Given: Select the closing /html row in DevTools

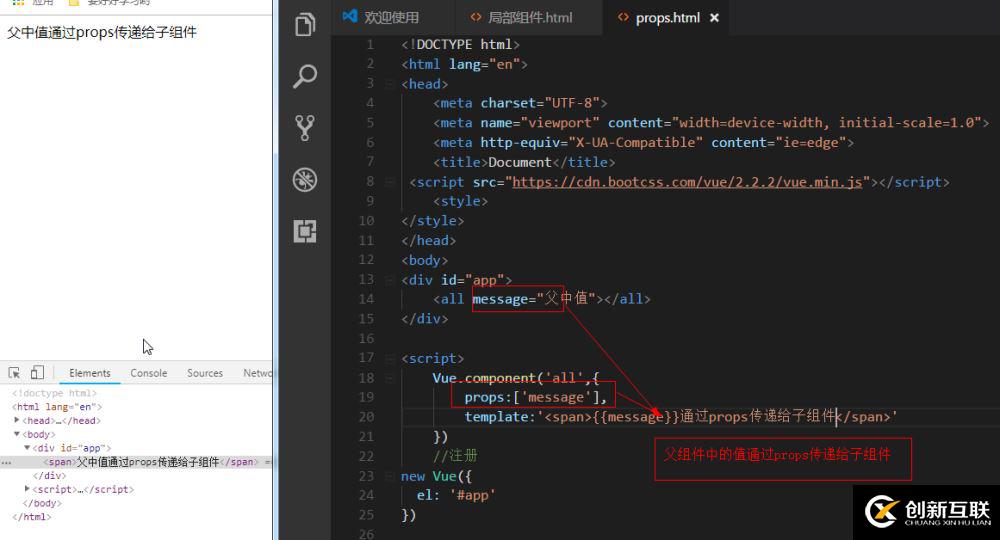Looking at the screenshot, I should pyautogui.click(x=31, y=517).
